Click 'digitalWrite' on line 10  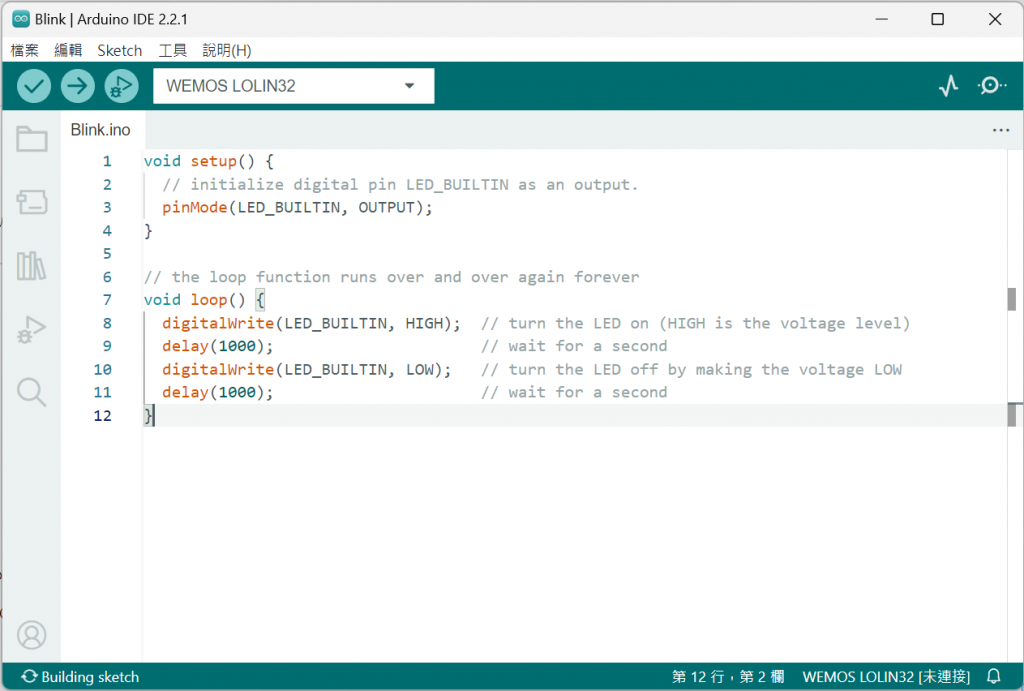coord(218,370)
